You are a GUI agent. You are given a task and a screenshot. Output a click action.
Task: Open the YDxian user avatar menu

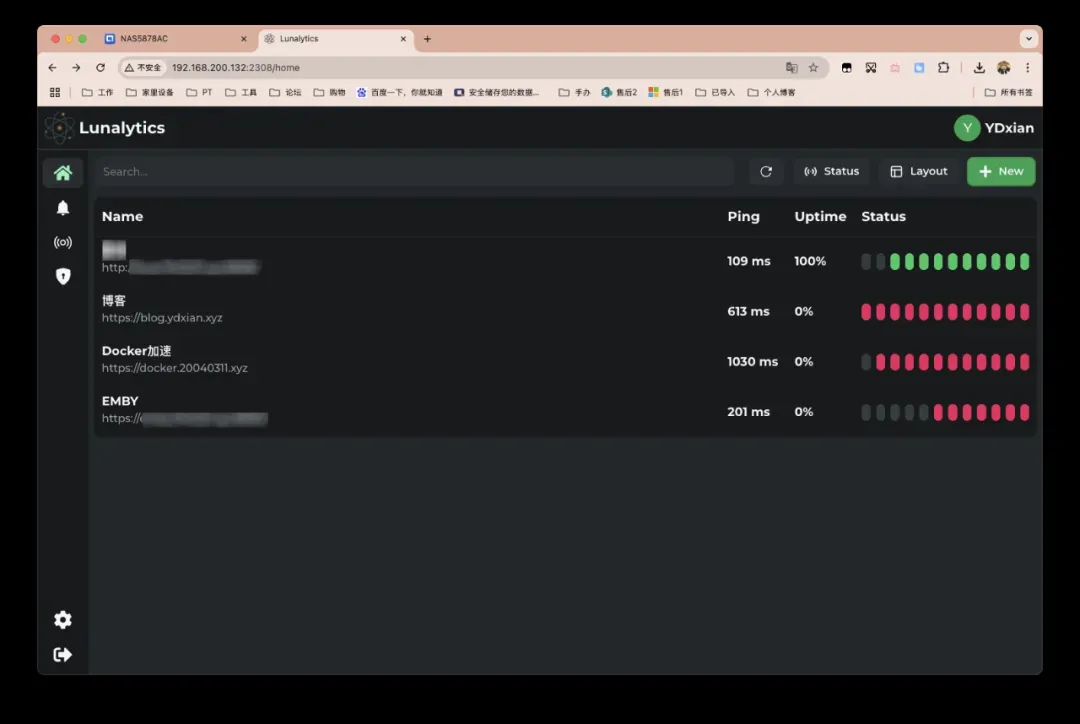(966, 128)
